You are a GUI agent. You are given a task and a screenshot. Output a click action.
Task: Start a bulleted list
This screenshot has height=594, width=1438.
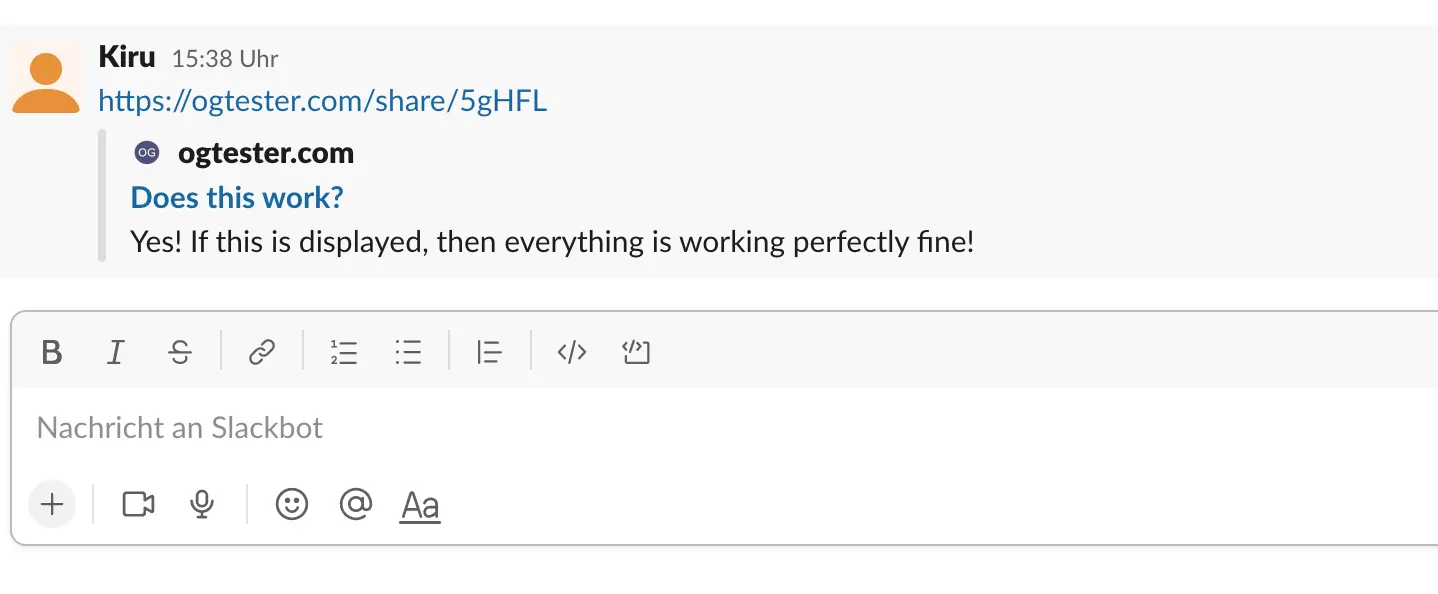point(408,352)
